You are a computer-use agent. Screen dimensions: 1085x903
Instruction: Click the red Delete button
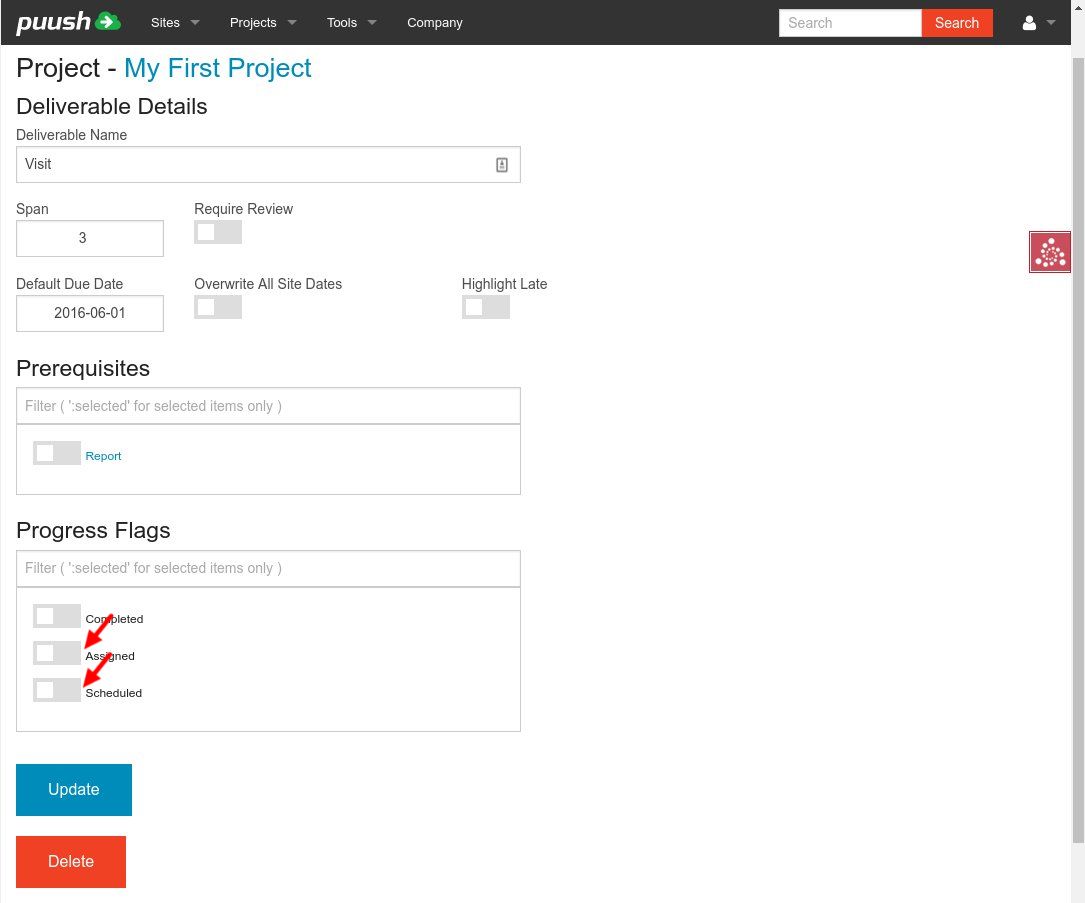click(x=71, y=862)
